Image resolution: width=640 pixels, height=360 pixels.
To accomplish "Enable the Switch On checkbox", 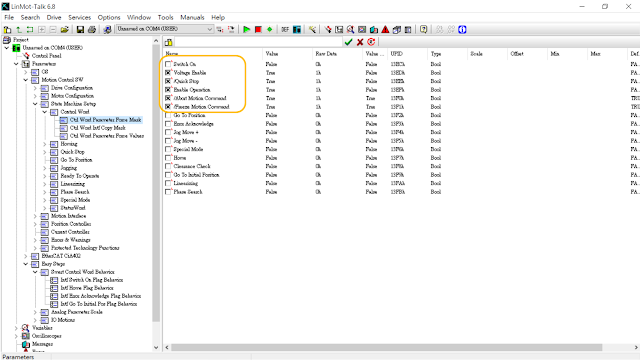I will pyautogui.click(x=168, y=64).
